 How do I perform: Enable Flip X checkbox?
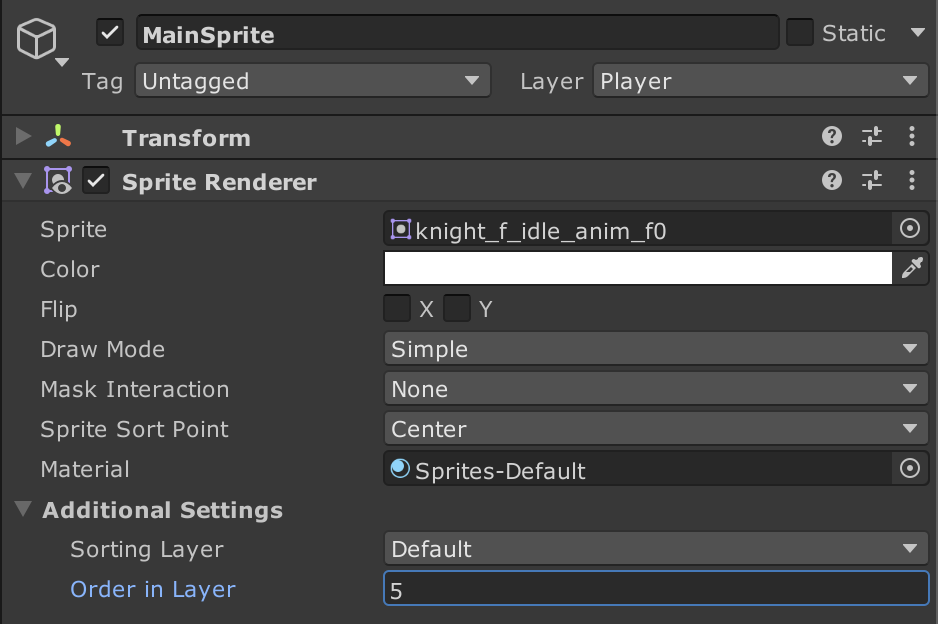(x=397, y=308)
